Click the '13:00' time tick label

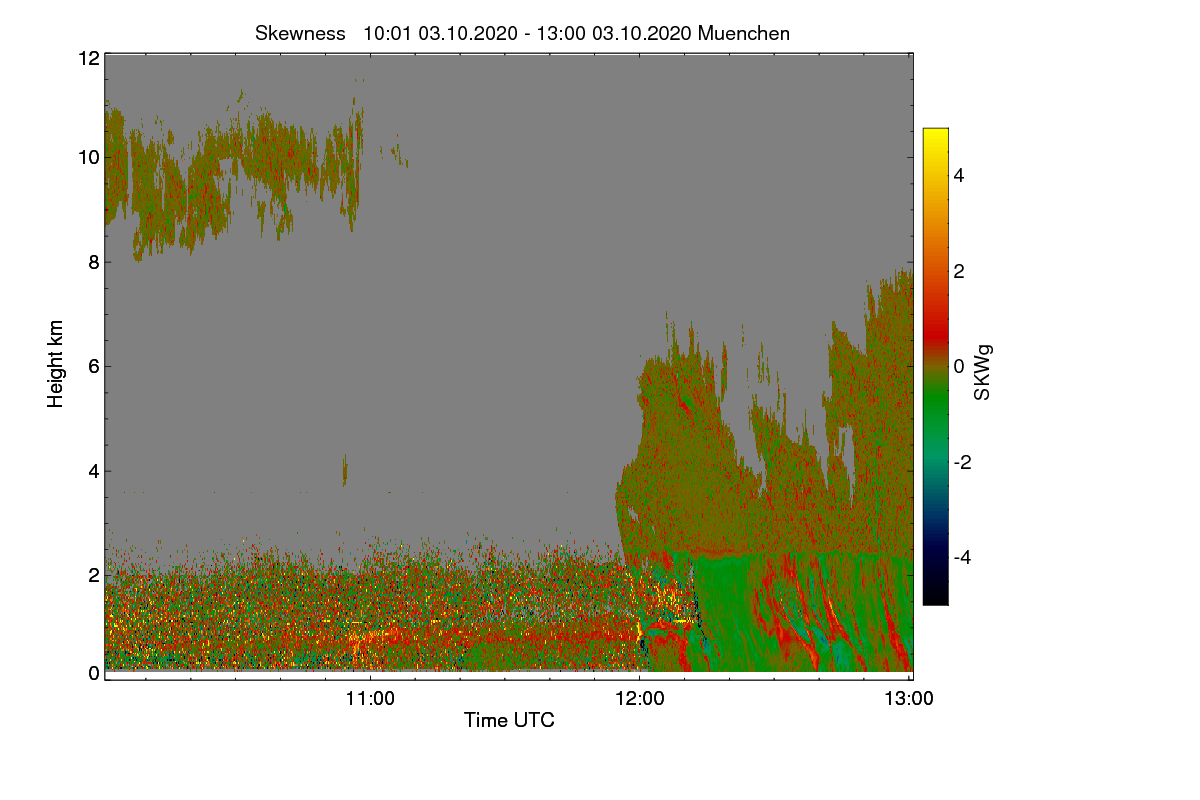(909, 699)
